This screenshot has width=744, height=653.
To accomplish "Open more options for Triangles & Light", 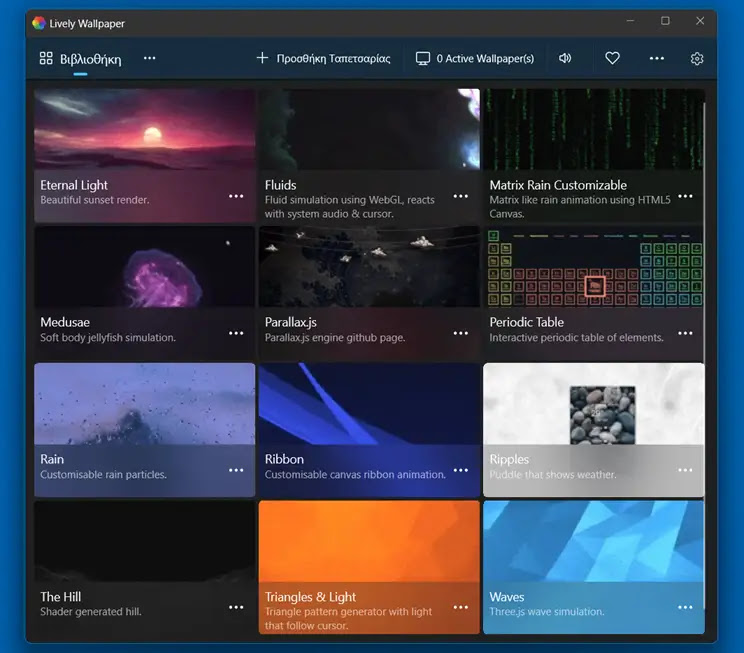I will coord(460,607).
